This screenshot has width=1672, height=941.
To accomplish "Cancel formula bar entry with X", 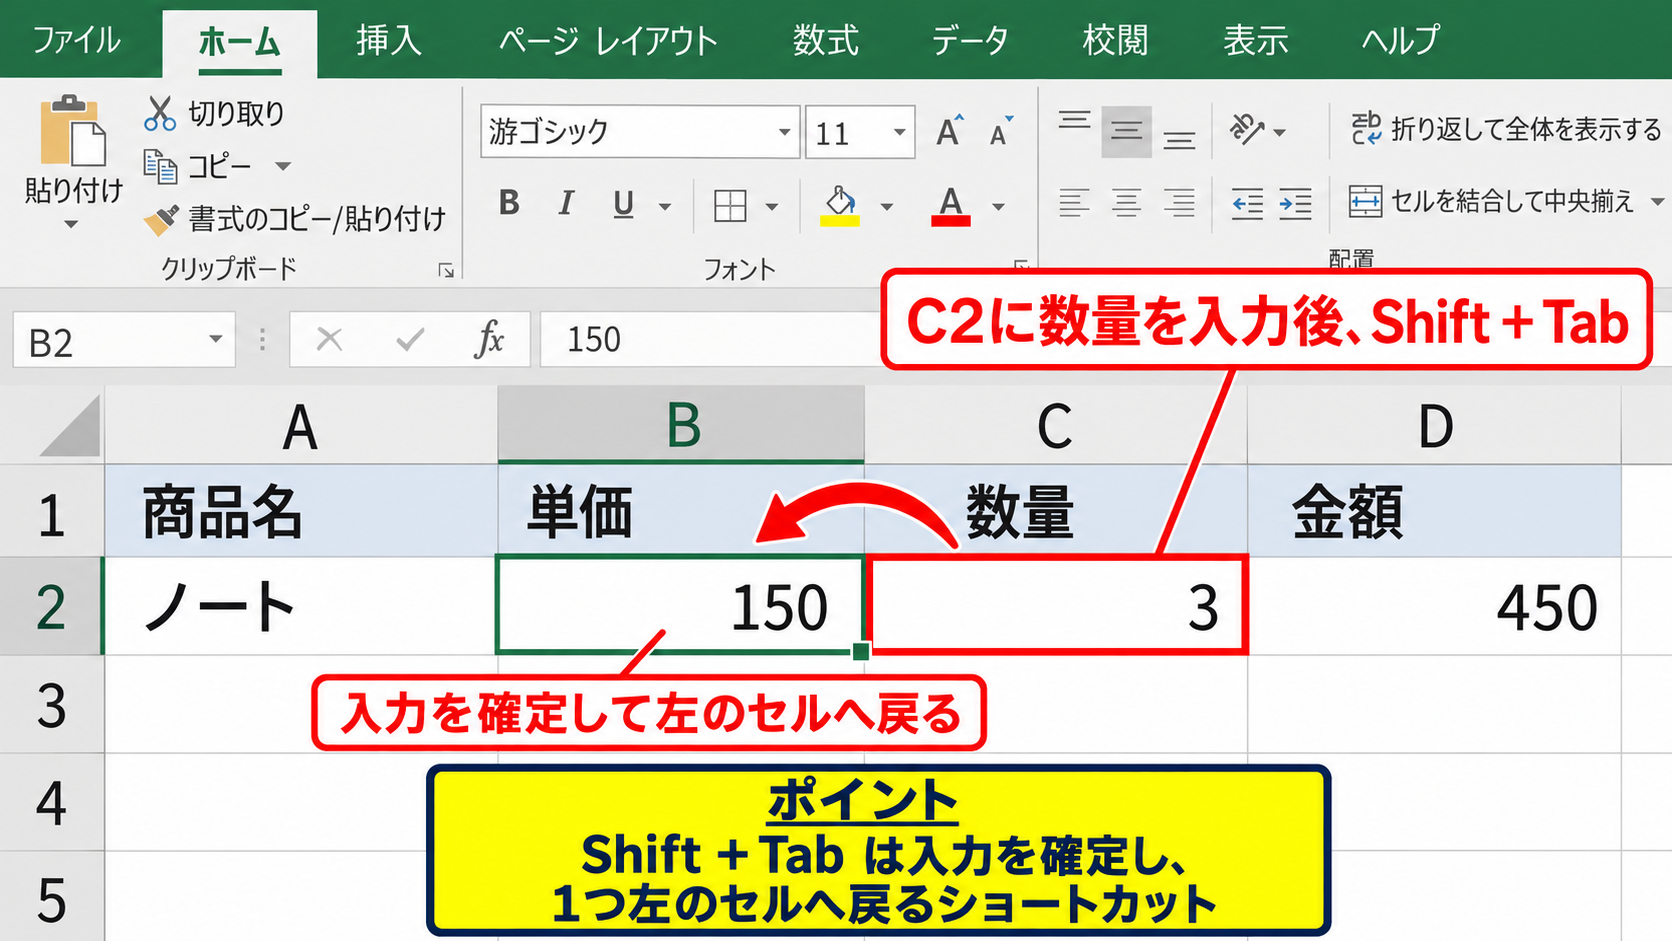I will (329, 340).
